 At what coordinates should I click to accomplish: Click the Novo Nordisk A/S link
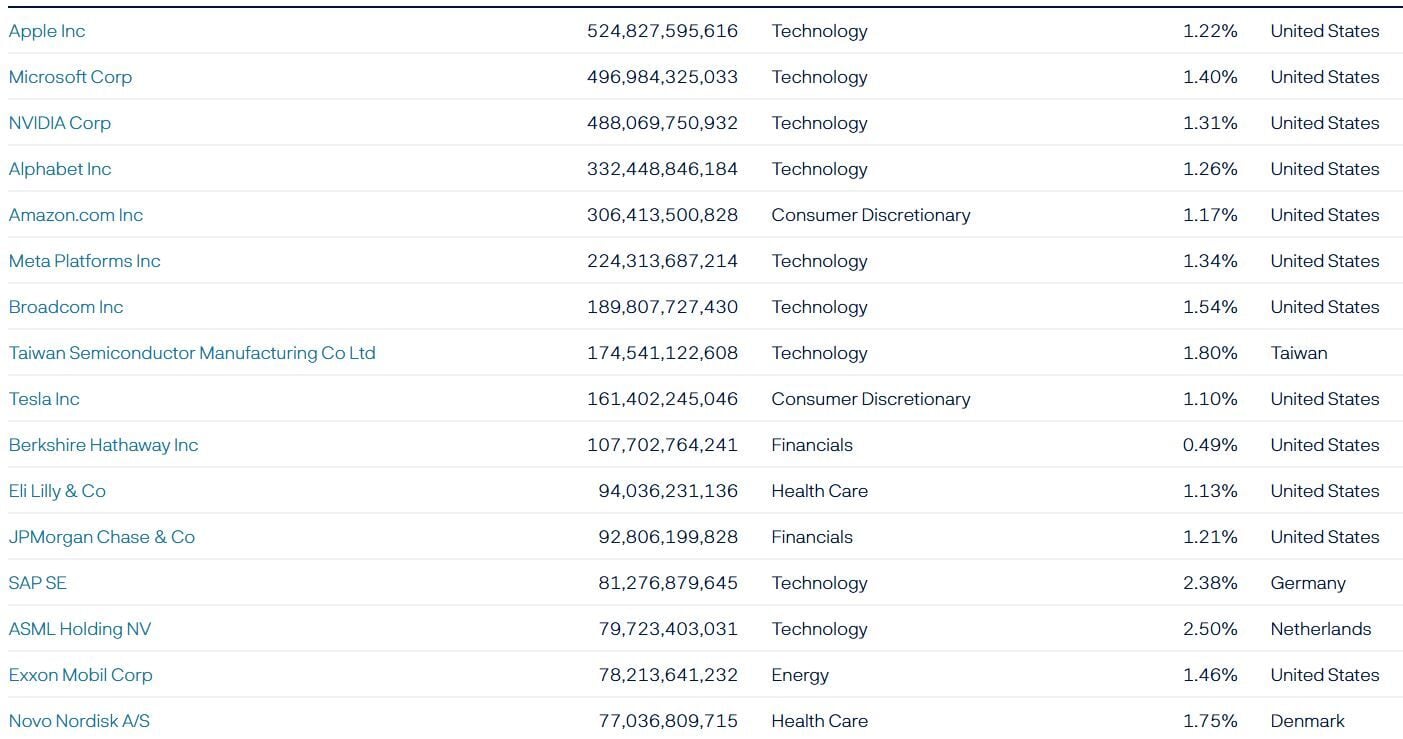[80, 721]
